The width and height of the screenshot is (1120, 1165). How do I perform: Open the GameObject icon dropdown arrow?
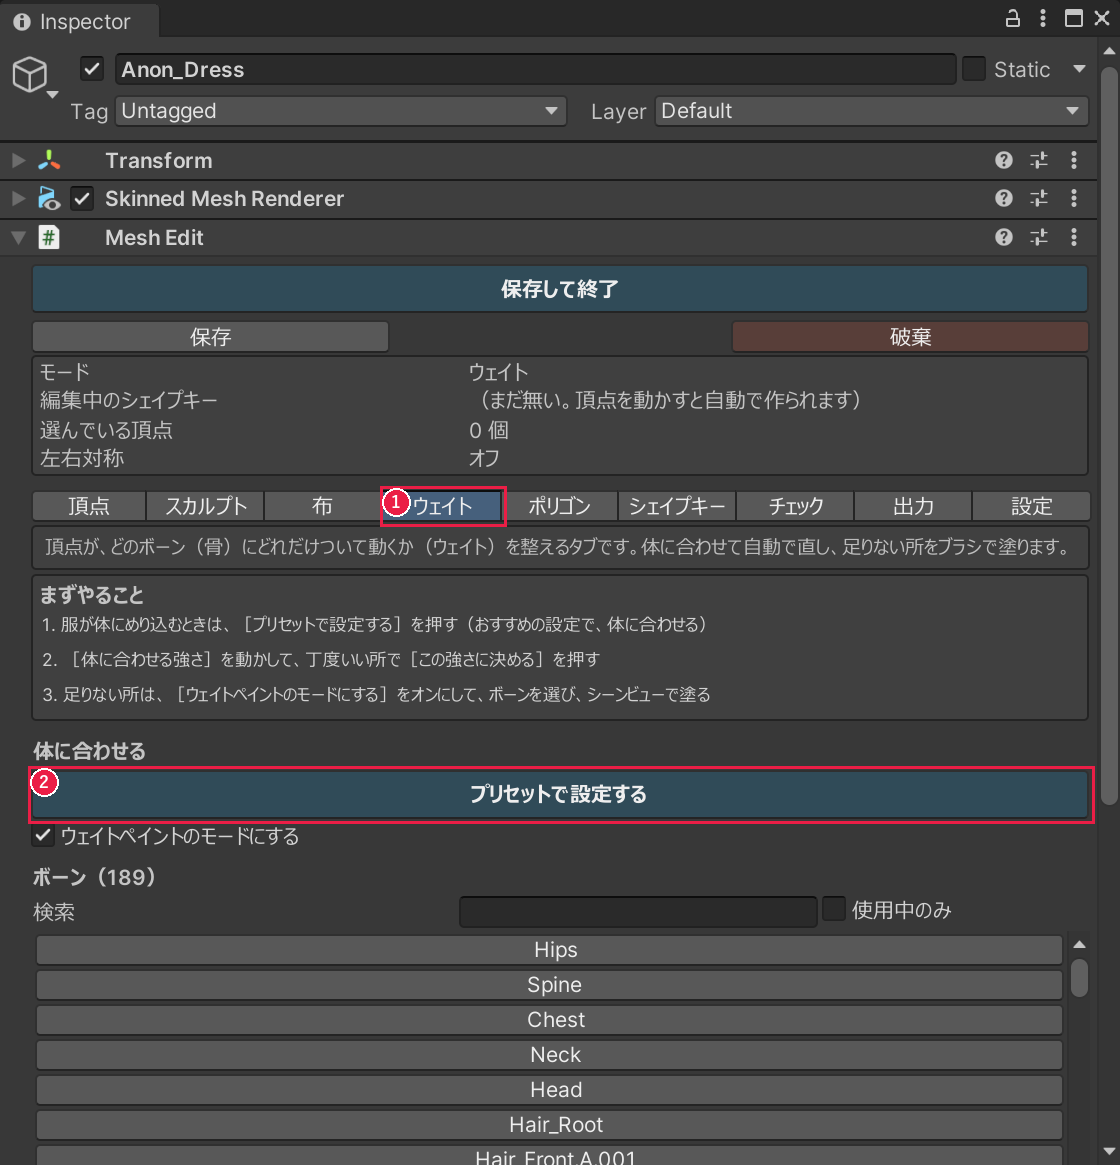[x=52, y=95]
